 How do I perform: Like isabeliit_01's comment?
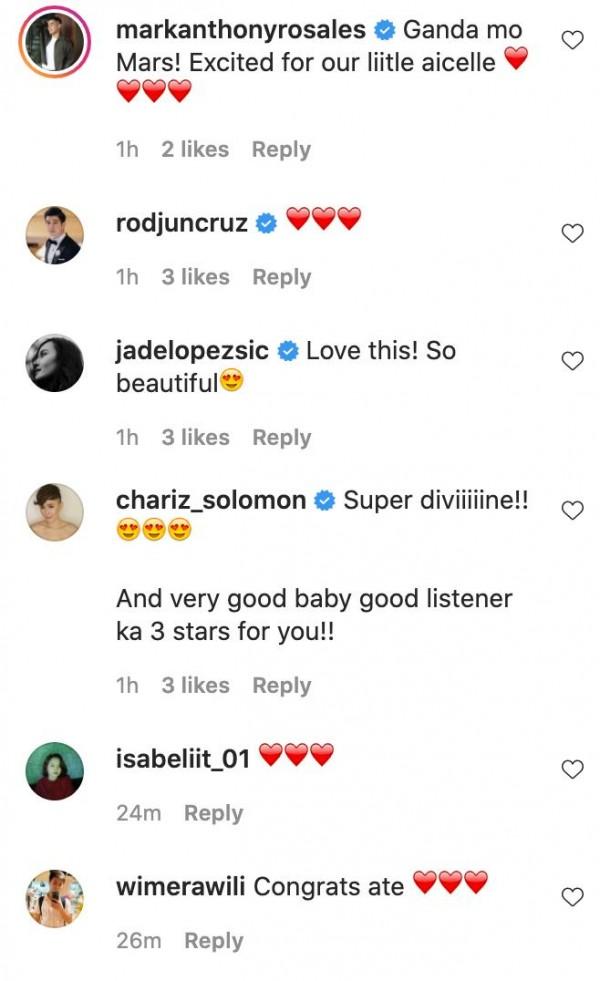572,769
